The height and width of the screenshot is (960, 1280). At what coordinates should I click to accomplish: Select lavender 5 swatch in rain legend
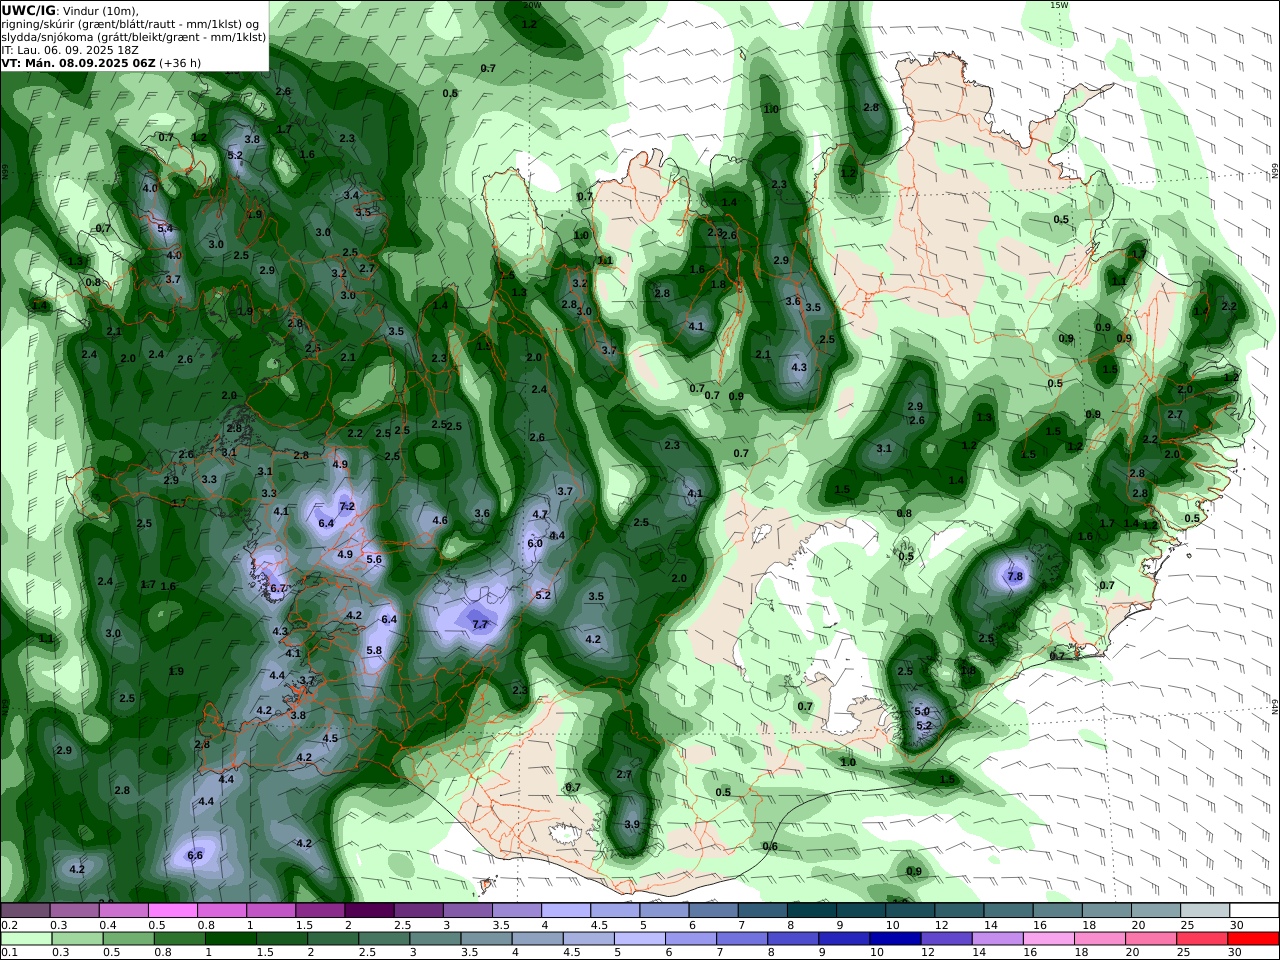[x=639, y=939]
